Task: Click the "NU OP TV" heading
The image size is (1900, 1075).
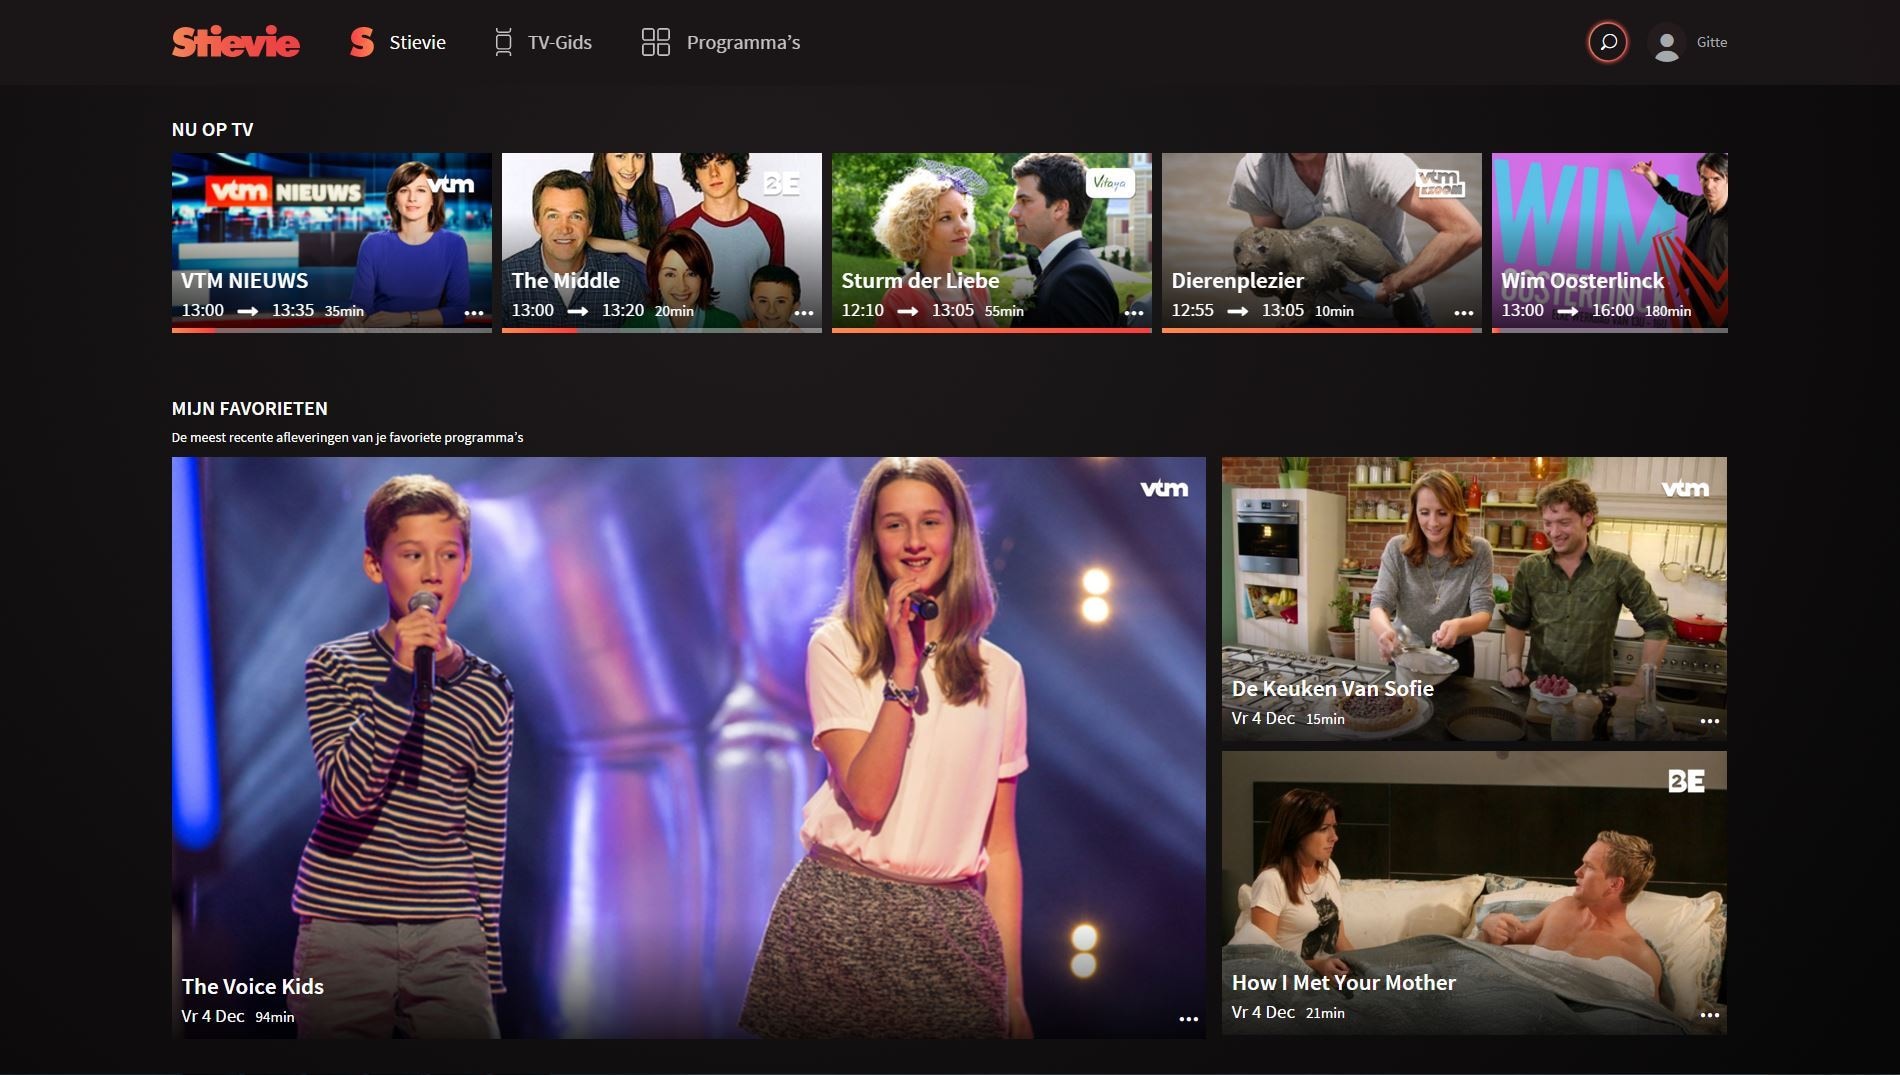Action: [x=212, y=129]
